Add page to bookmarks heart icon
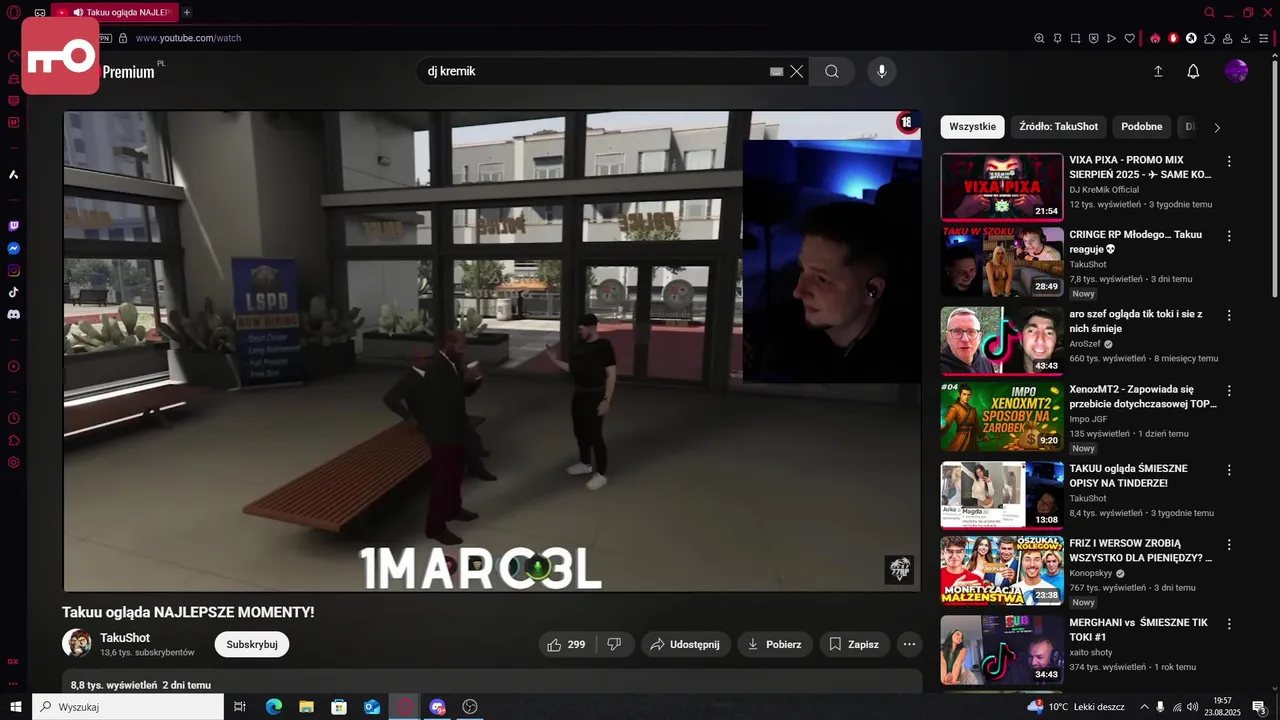The width and height of the screenshot is (1280, 720). click(x=1130, y=38)
